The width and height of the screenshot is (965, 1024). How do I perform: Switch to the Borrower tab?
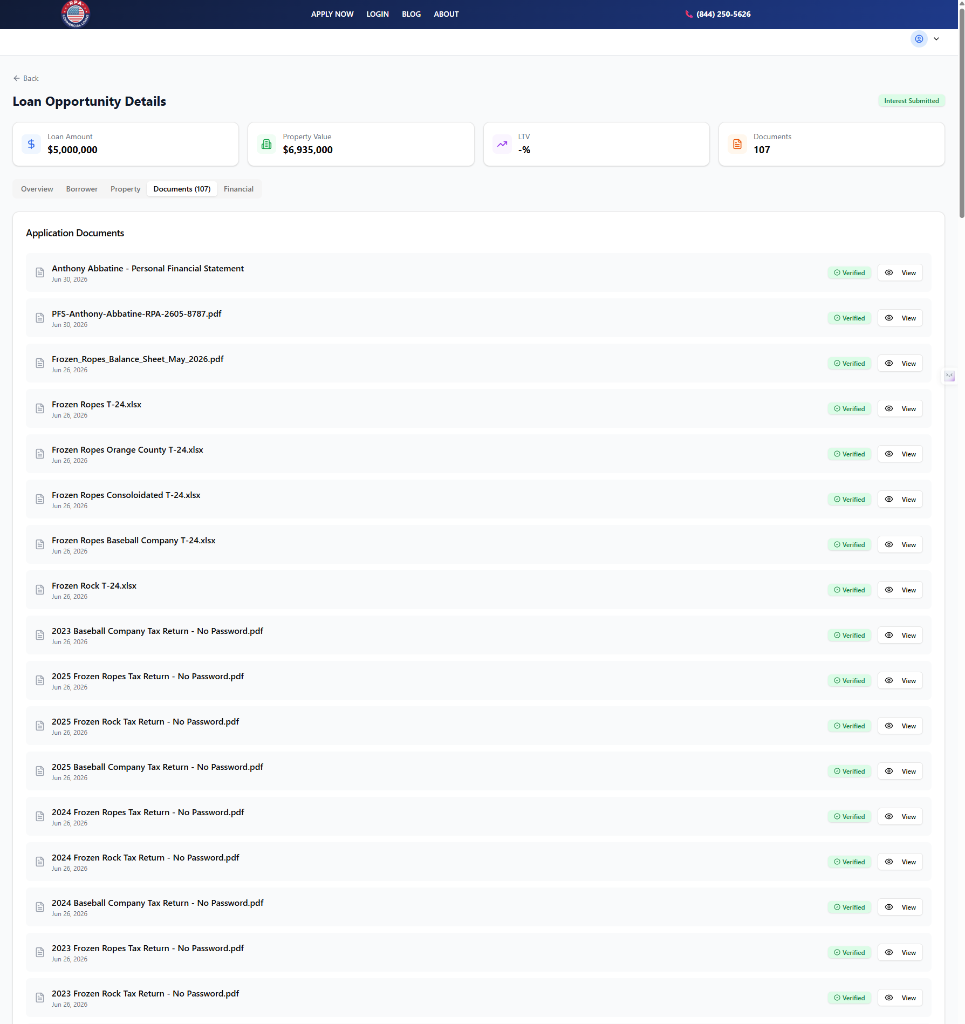click(82, 189)
